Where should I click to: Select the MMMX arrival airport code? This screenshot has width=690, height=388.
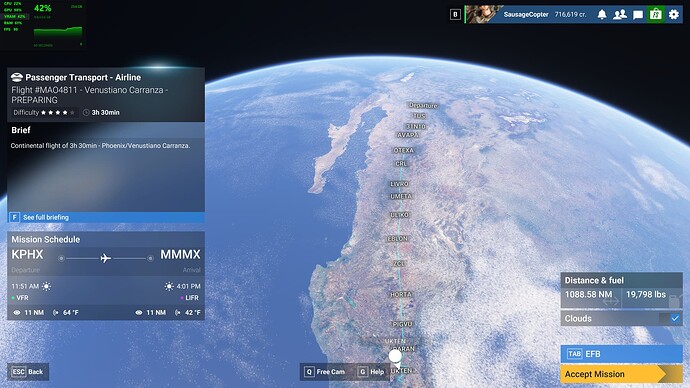tap(180, 254)
